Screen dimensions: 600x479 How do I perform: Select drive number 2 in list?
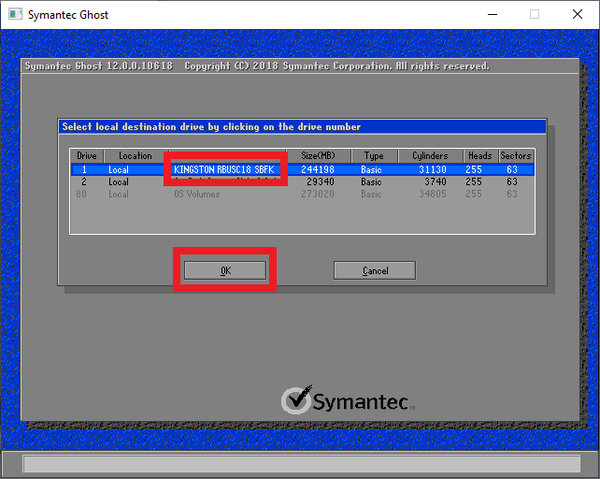tap(84, 182)
